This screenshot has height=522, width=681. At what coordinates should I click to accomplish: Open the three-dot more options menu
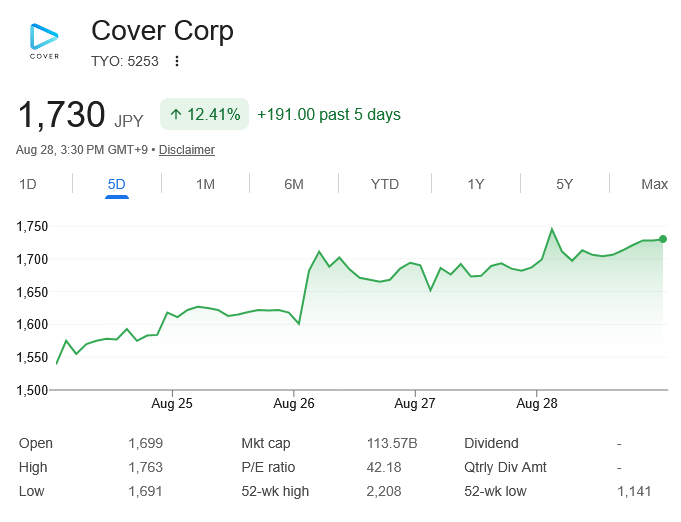[177, 61]
